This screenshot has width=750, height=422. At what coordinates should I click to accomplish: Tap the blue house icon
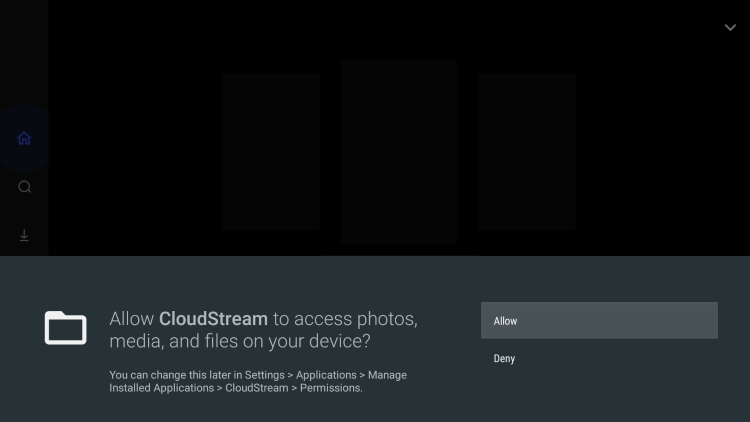24,138
